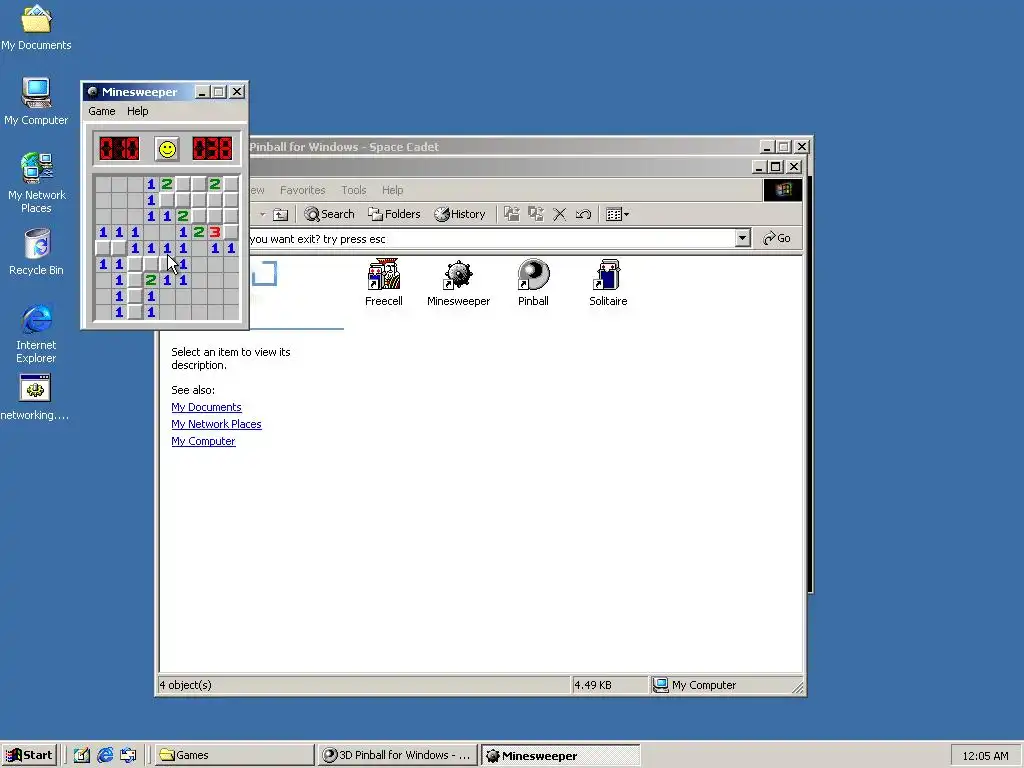Click the smiley face reset button
Viewport: 1024px width, 768px height.
167,149
